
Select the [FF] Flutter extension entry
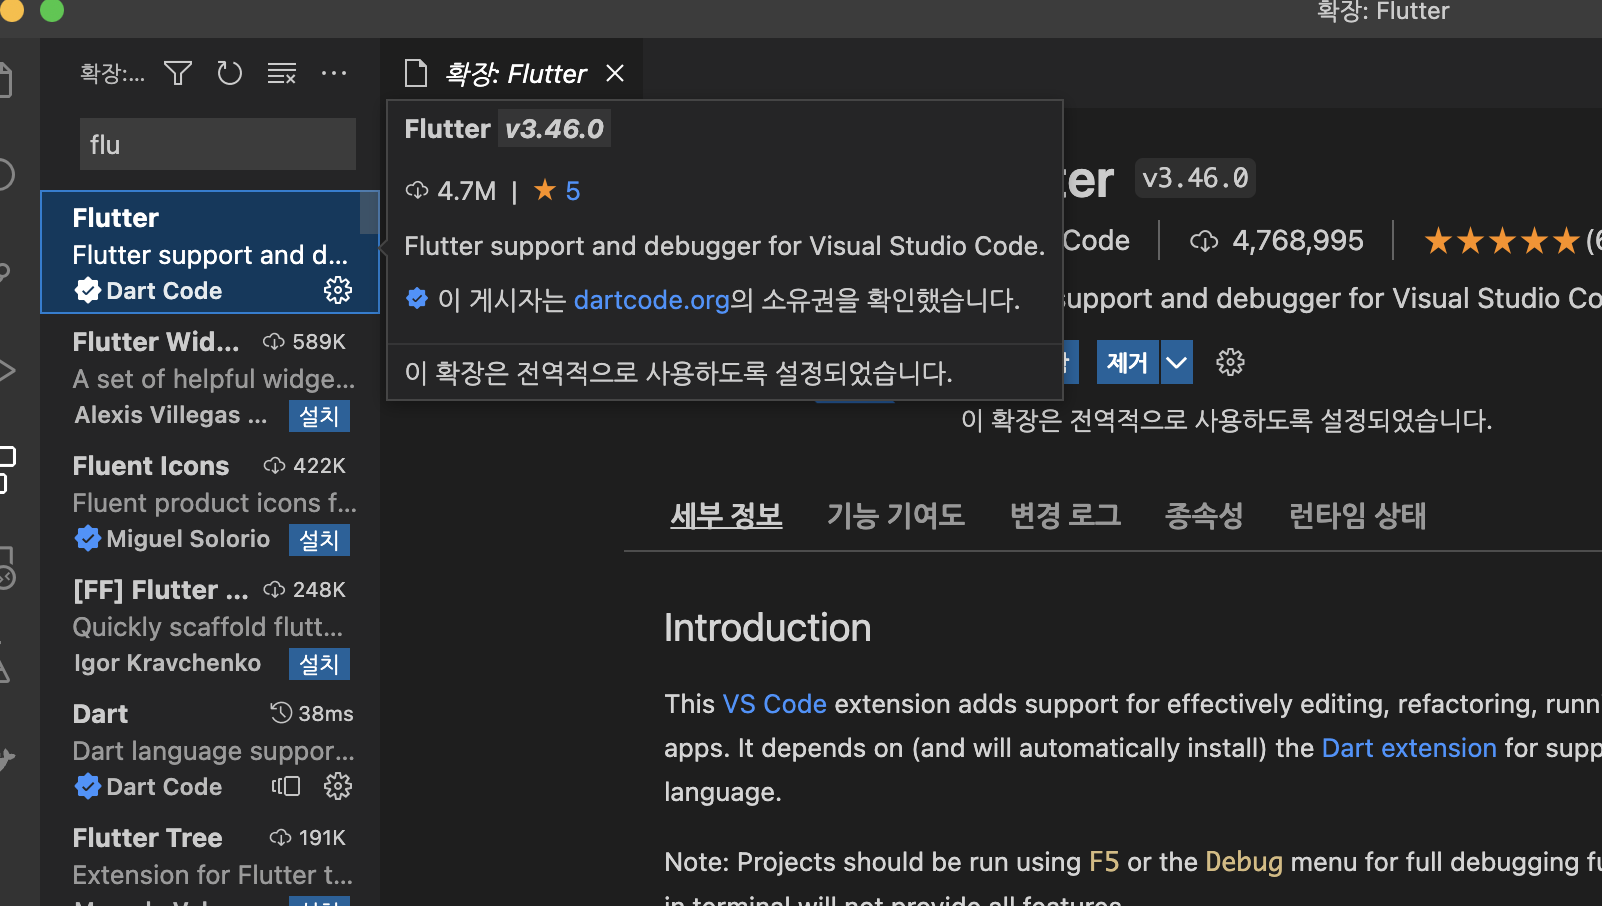tap(210, 626)
